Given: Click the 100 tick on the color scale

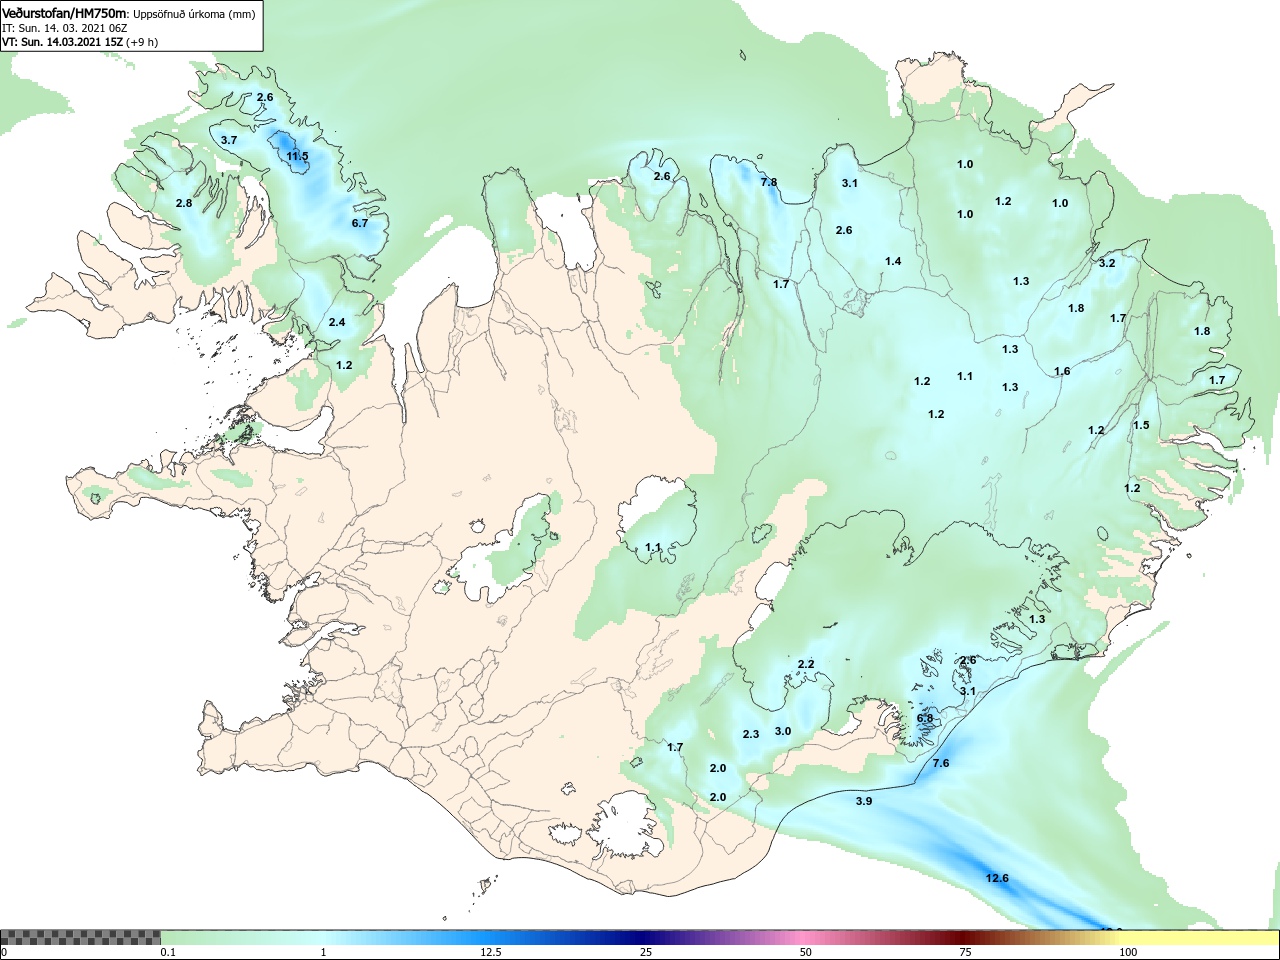Looking at the screenshot, I should tap(1128, 952).
